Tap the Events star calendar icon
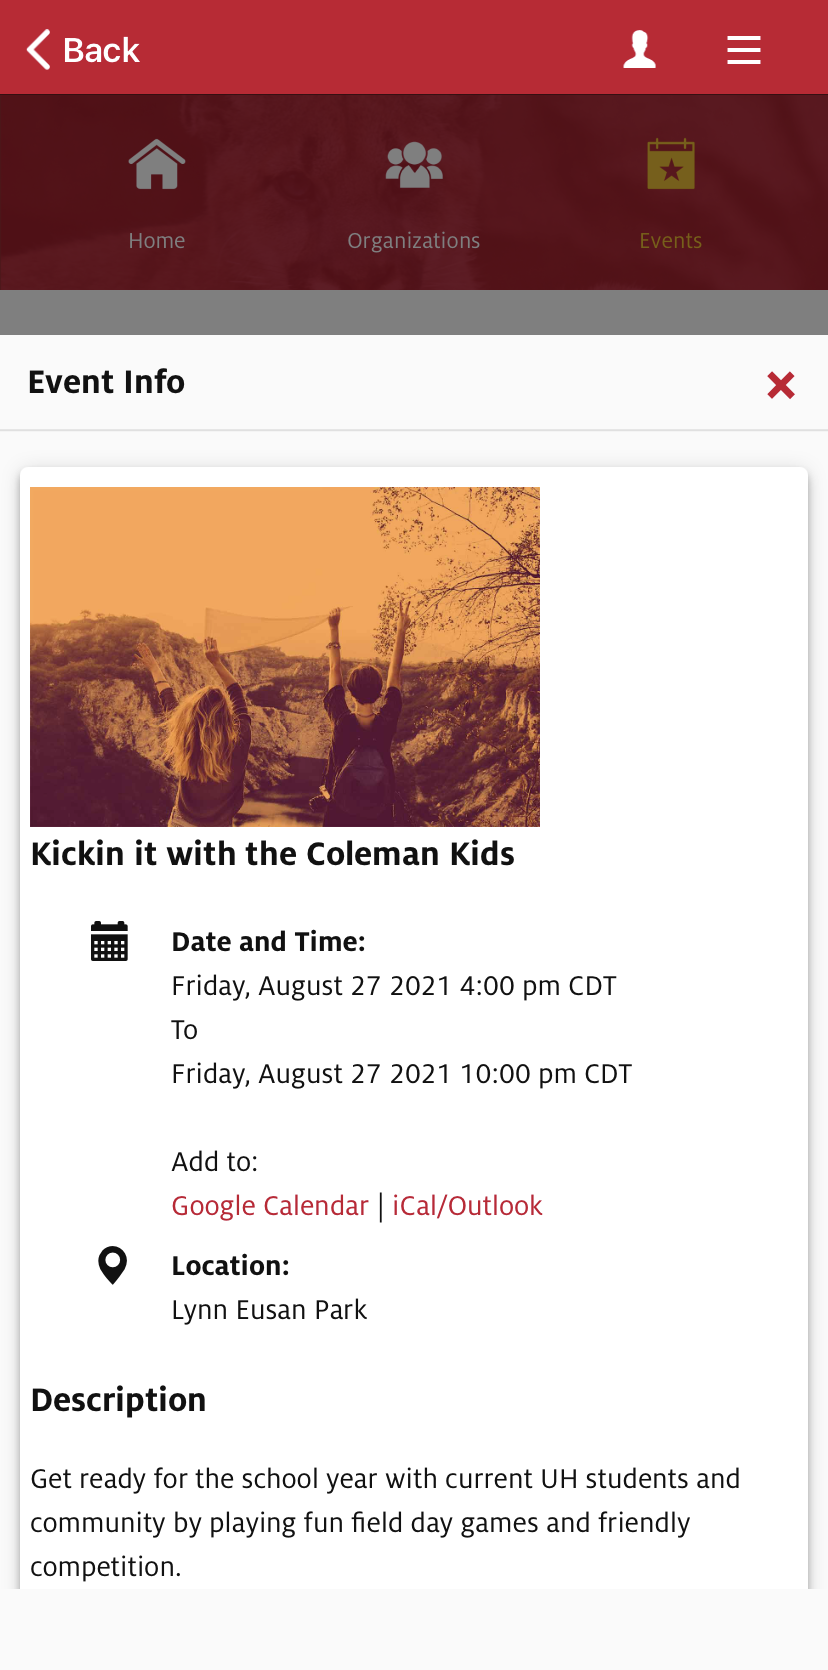Screen dimensions: 828x1670 (x=671, y=165)
